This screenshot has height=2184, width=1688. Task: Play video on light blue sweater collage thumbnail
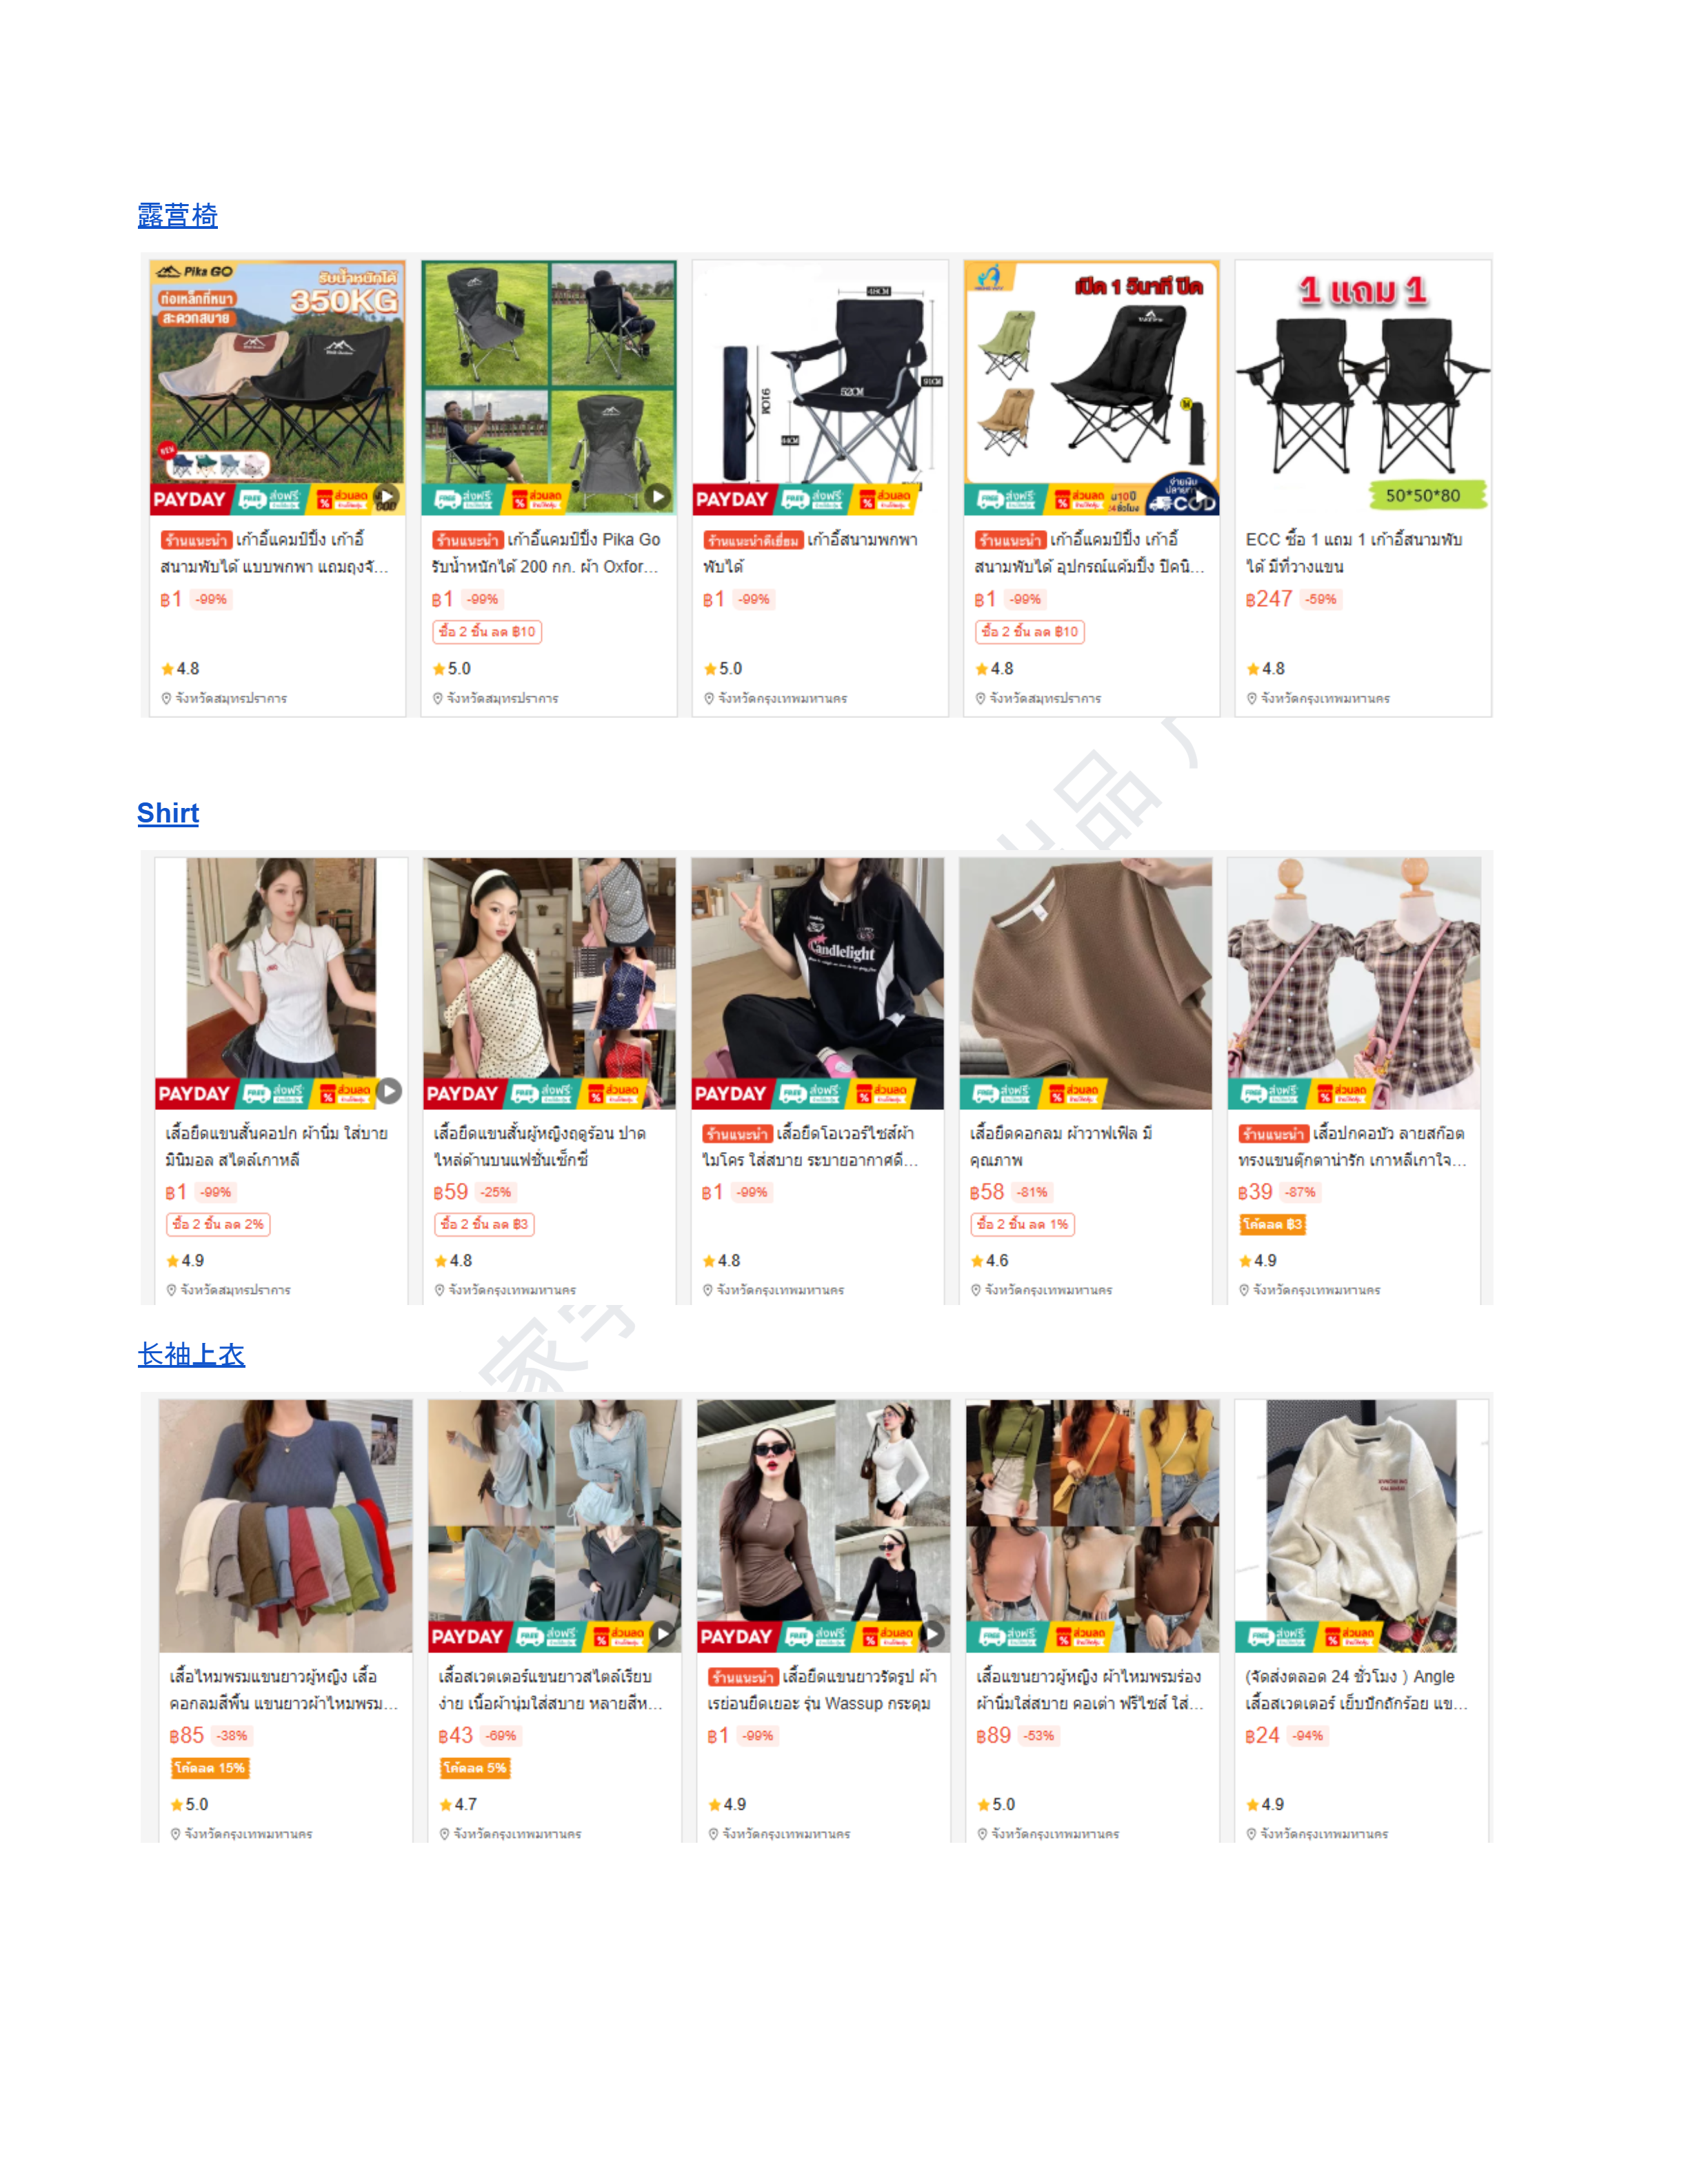tap(663, 1634)
